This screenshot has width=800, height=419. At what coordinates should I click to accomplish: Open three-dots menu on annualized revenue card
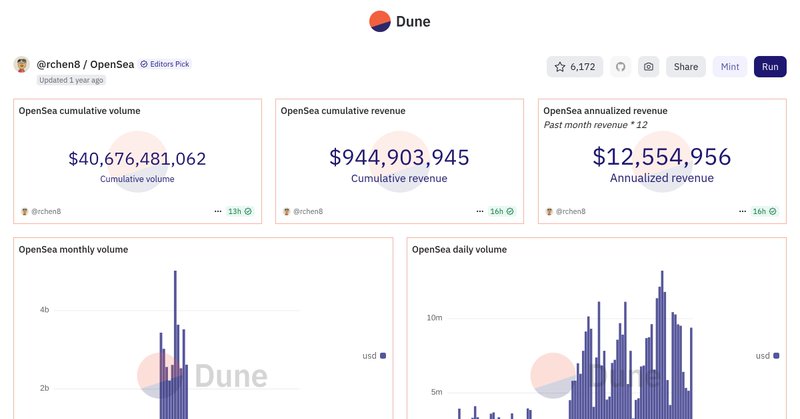click(x=742, y=211)
